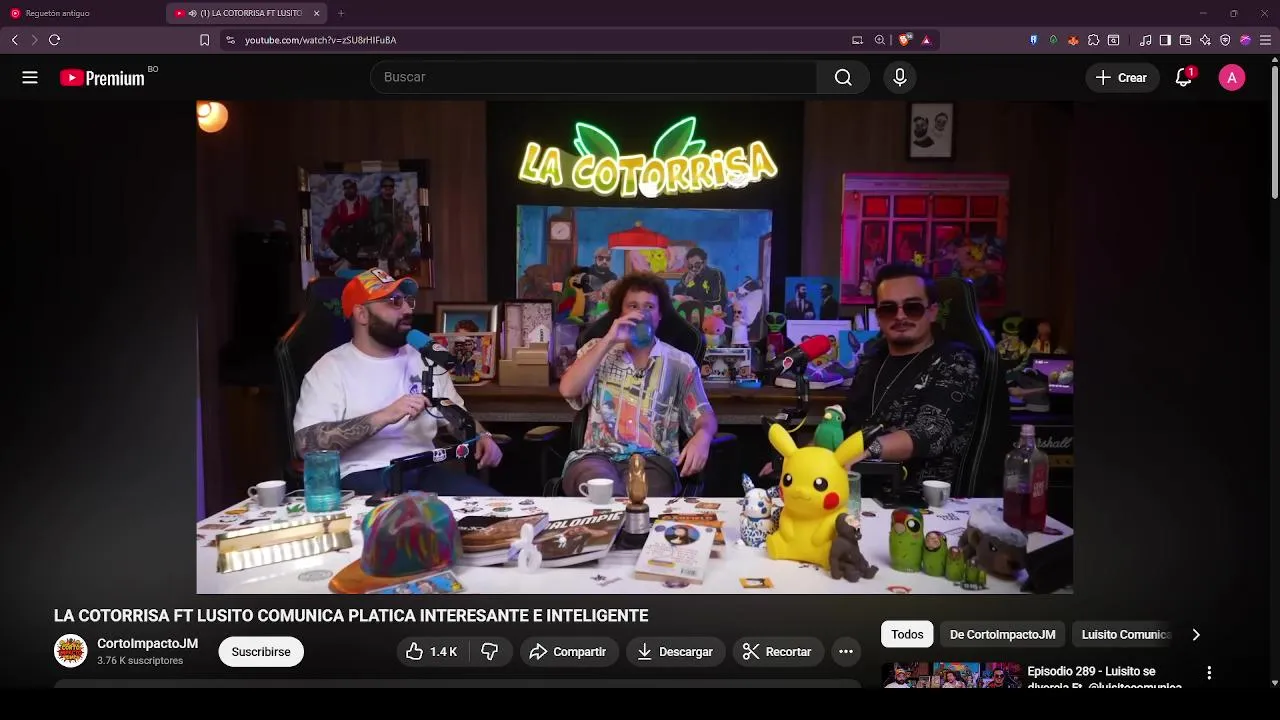Viewport: 1280px width, 720px height.
Task: Click the cast screen icon in address bar
Action: (857, 40)
